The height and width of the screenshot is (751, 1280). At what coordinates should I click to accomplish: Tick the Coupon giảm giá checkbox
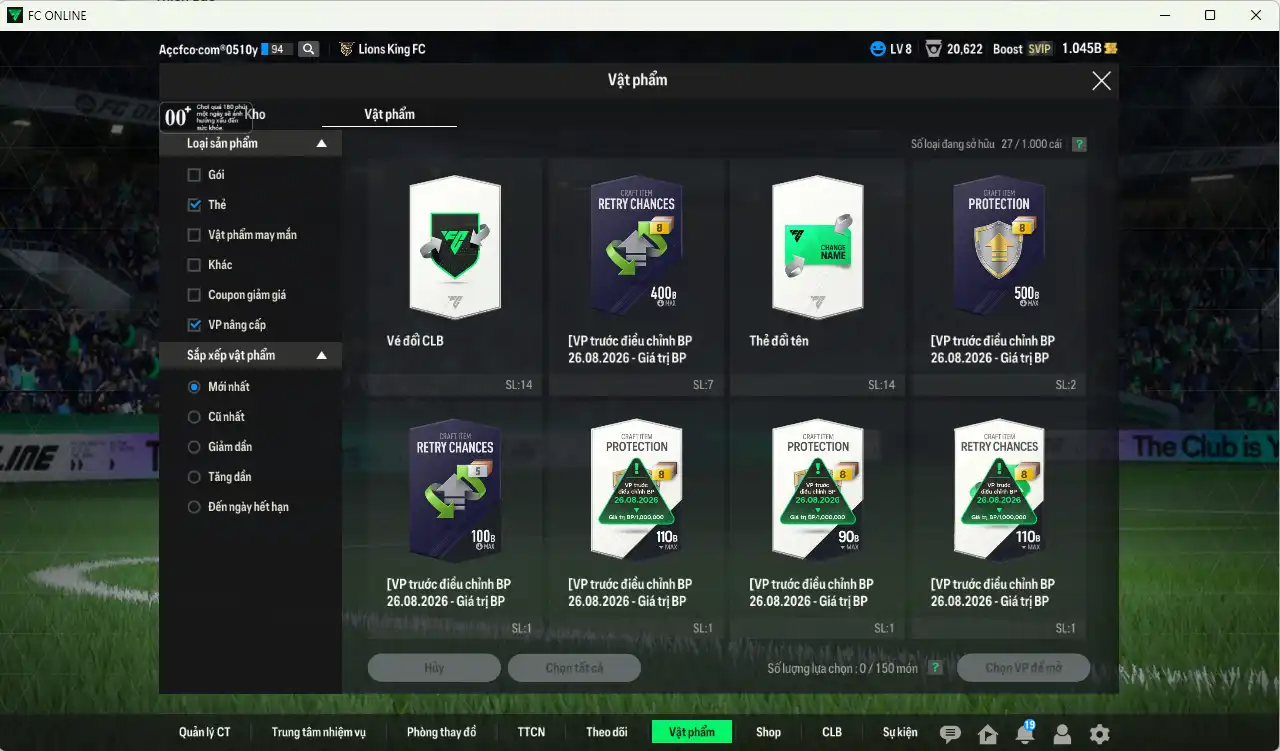click(x=194, y=295)
